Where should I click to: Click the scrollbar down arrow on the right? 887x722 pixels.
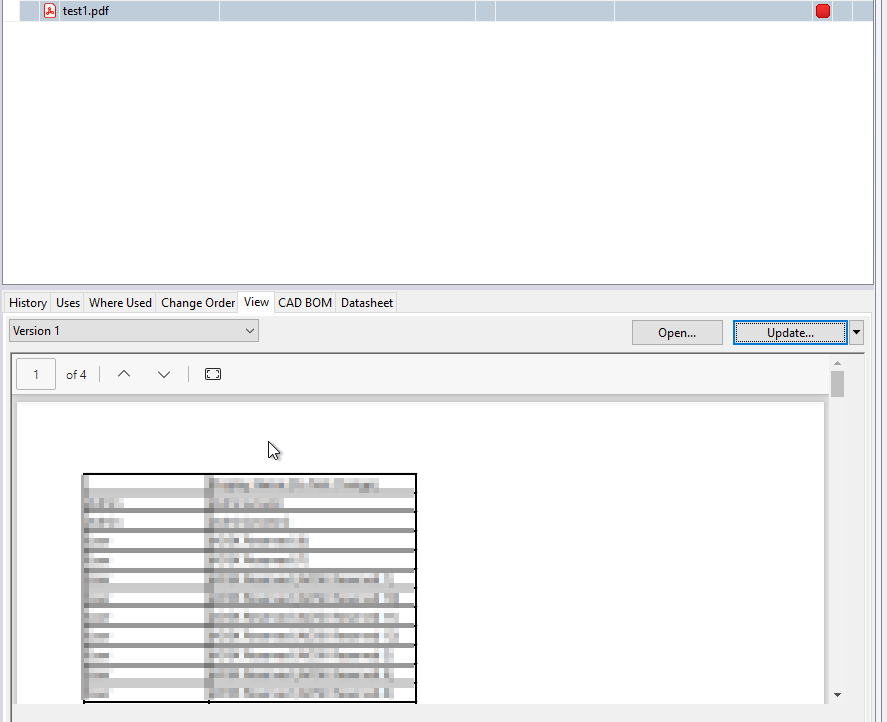point(838,693)
